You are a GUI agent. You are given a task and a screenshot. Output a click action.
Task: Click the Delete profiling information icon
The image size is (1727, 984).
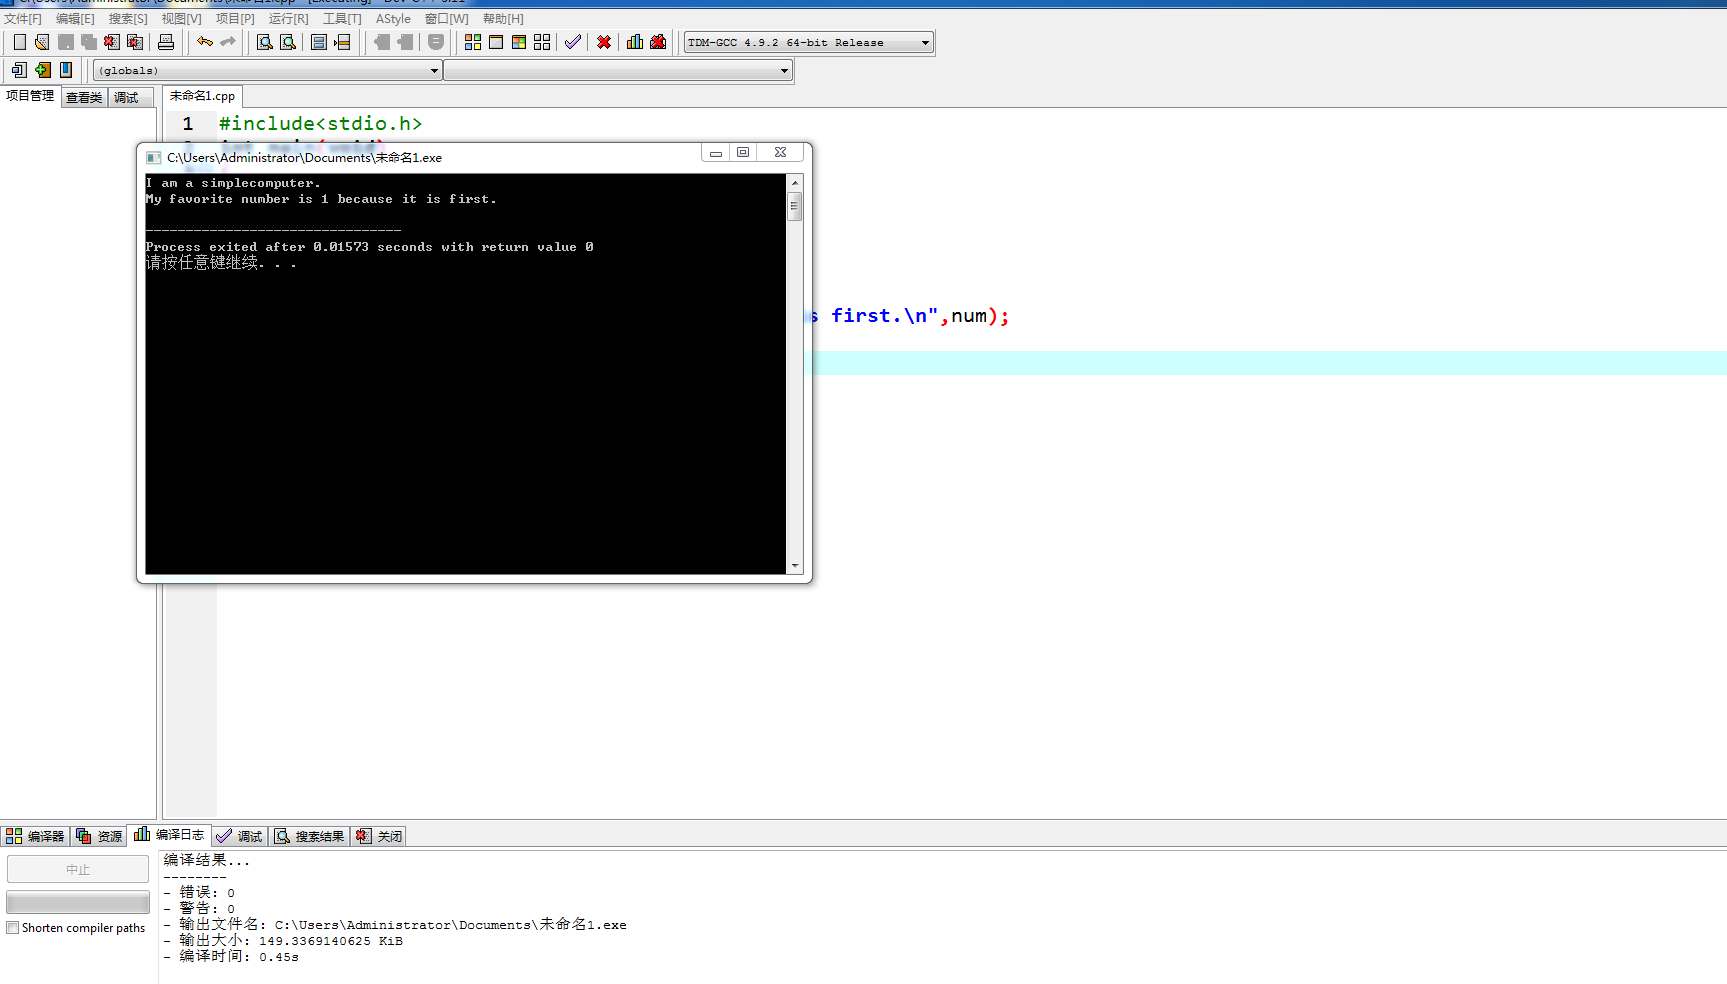click(658, 42)
